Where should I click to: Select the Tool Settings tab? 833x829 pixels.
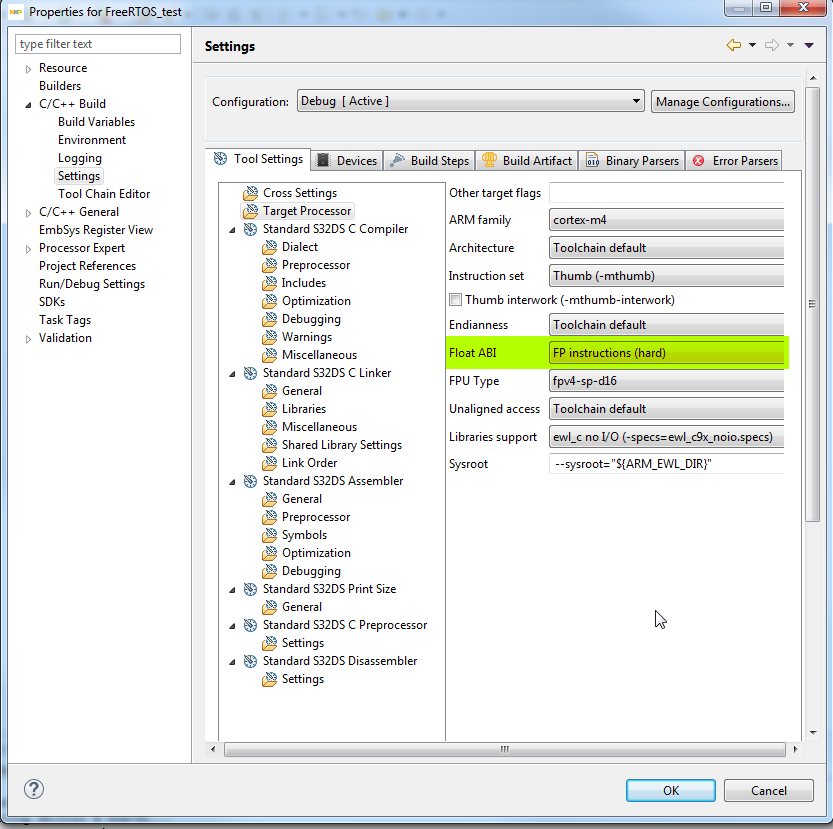258,159
